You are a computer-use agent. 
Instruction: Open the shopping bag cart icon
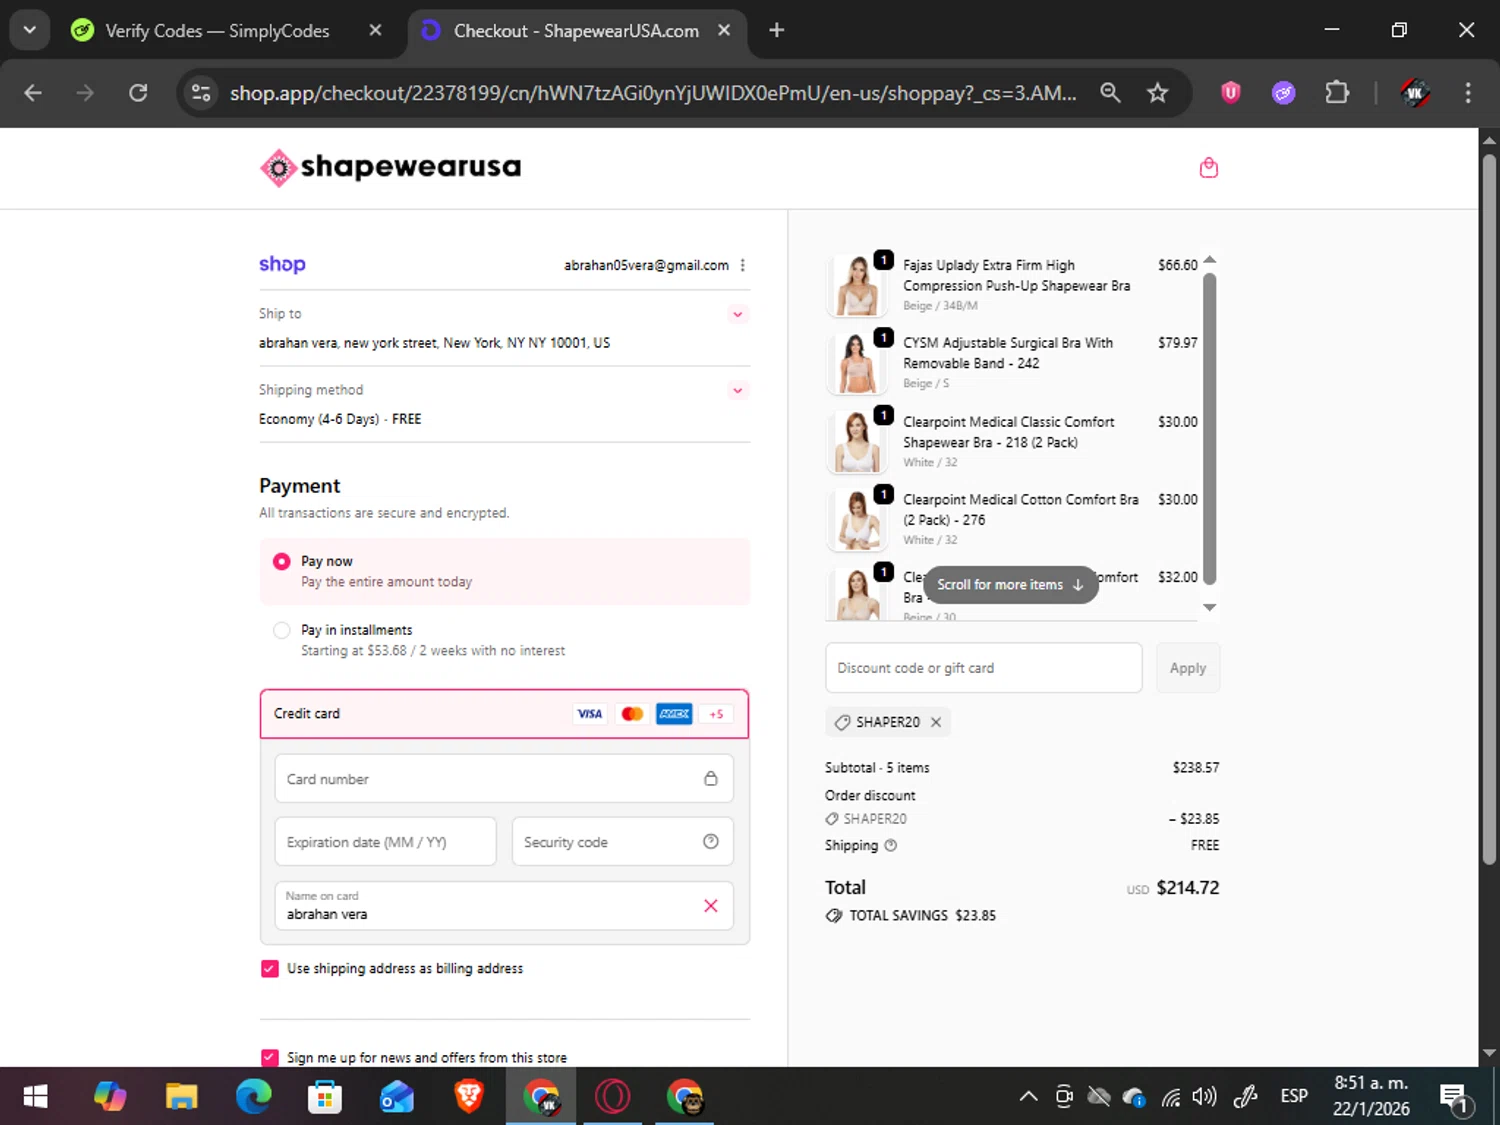(1208, 167)
